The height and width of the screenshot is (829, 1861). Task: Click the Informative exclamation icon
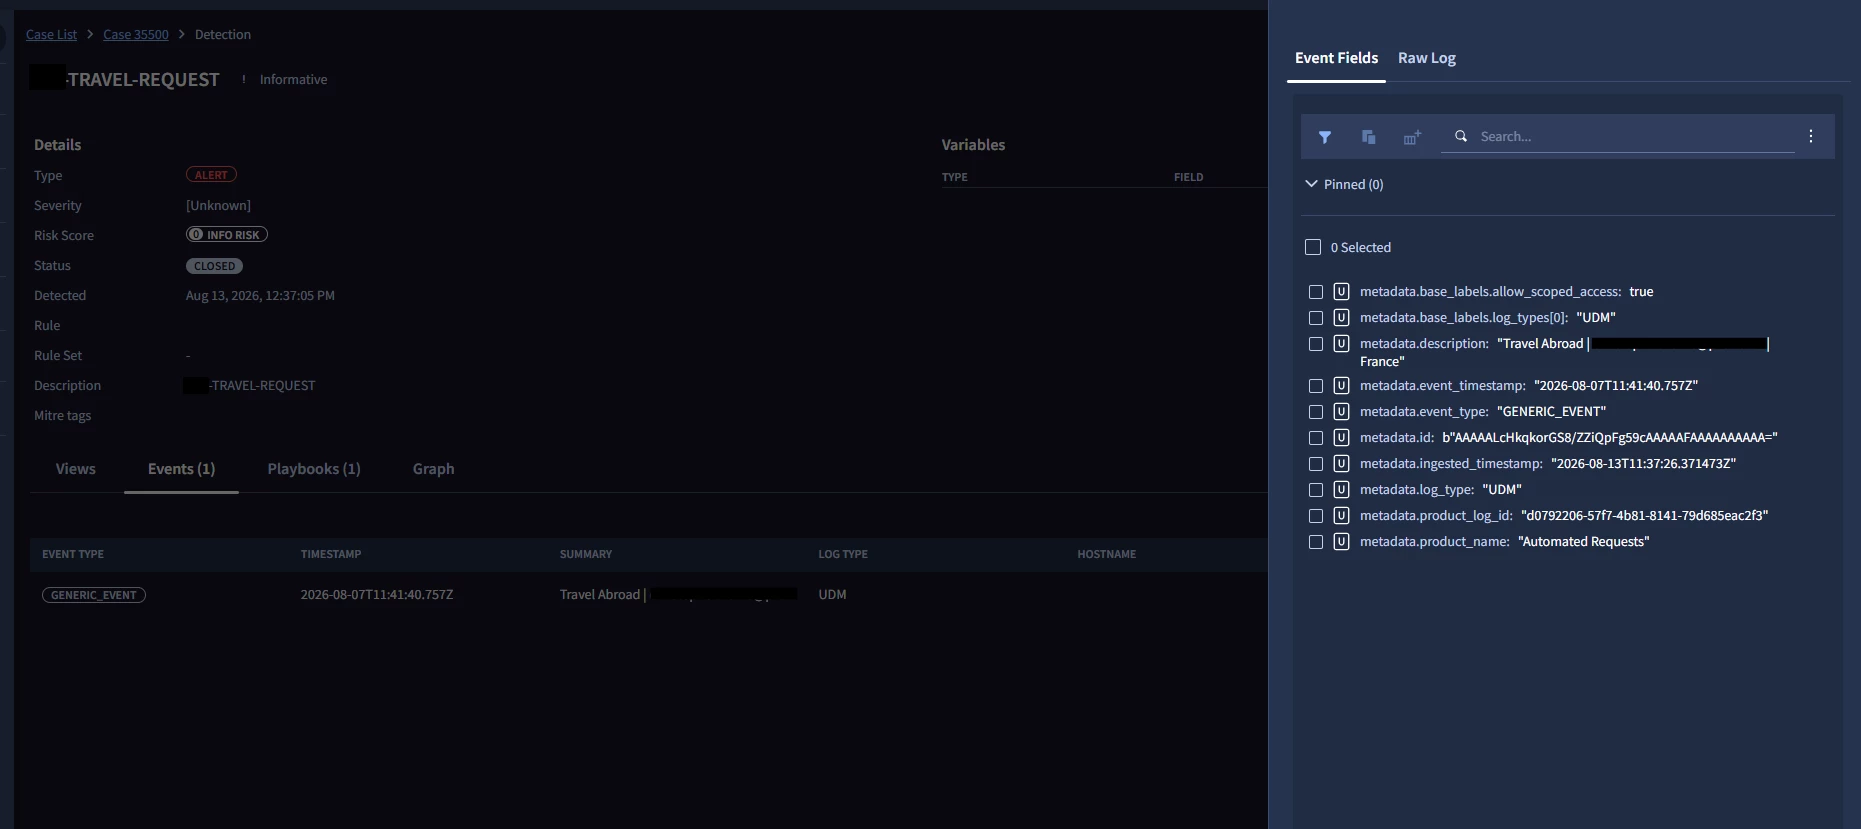tap(243, 79)
